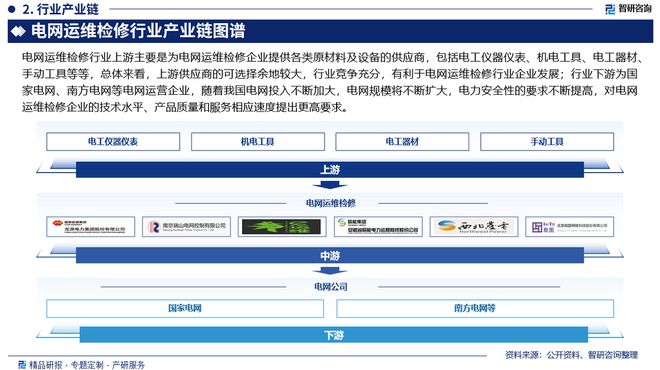The width and height of the screenshot is (660, 370).
Task: Click the down arrow below 上游 banner
Action: pyautogui.click(x=330, y=185)
